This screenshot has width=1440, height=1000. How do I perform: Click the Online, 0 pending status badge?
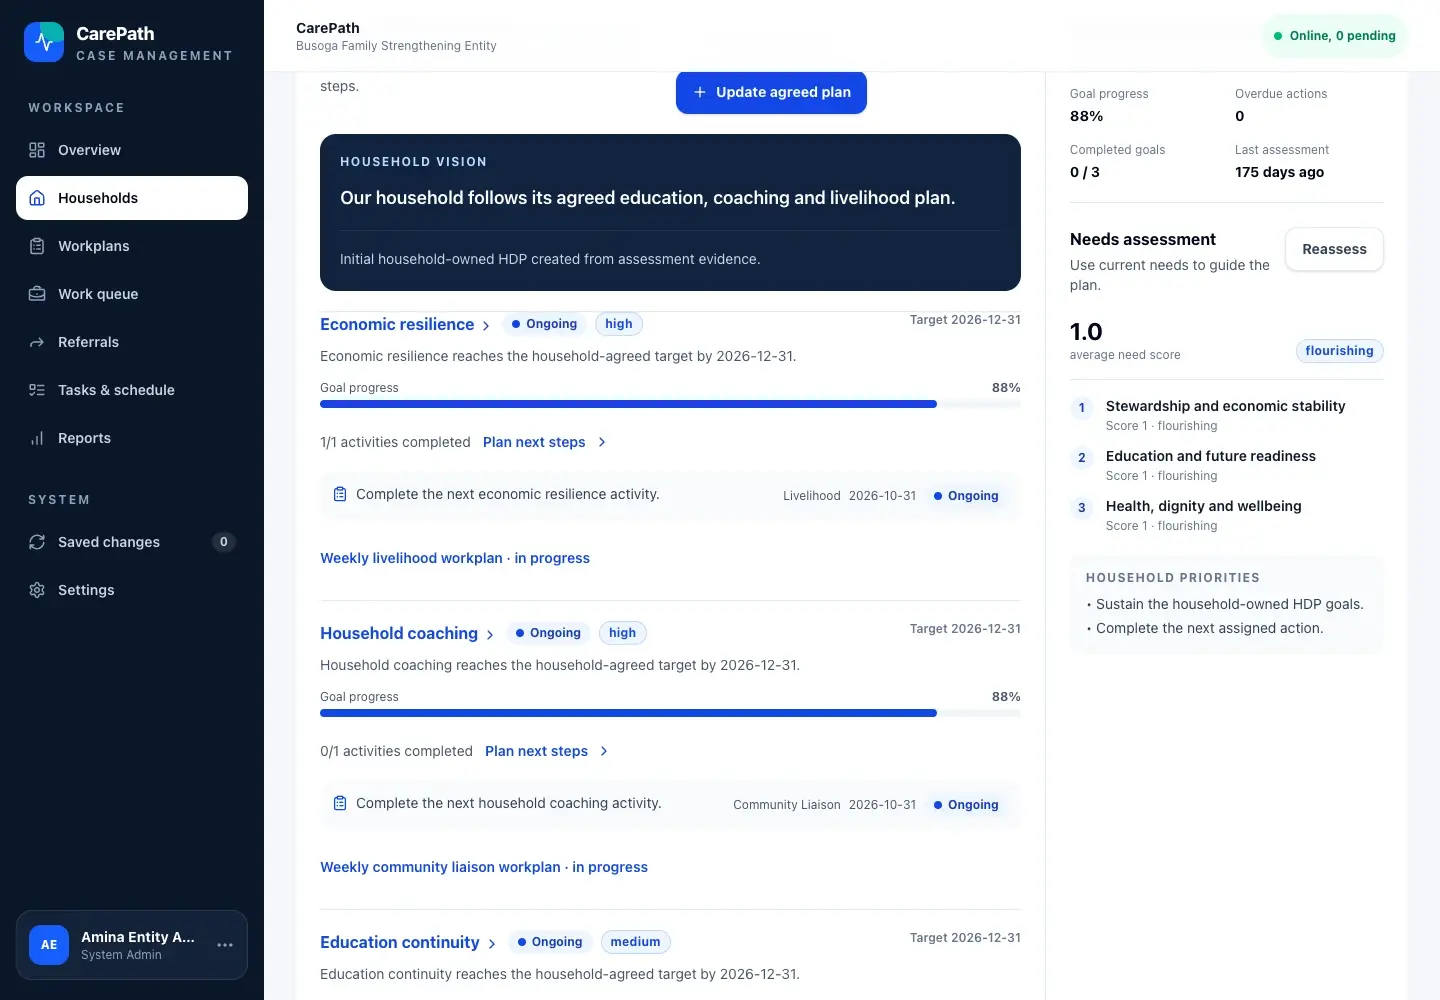pyautogui.click(x=1334, y=36)
